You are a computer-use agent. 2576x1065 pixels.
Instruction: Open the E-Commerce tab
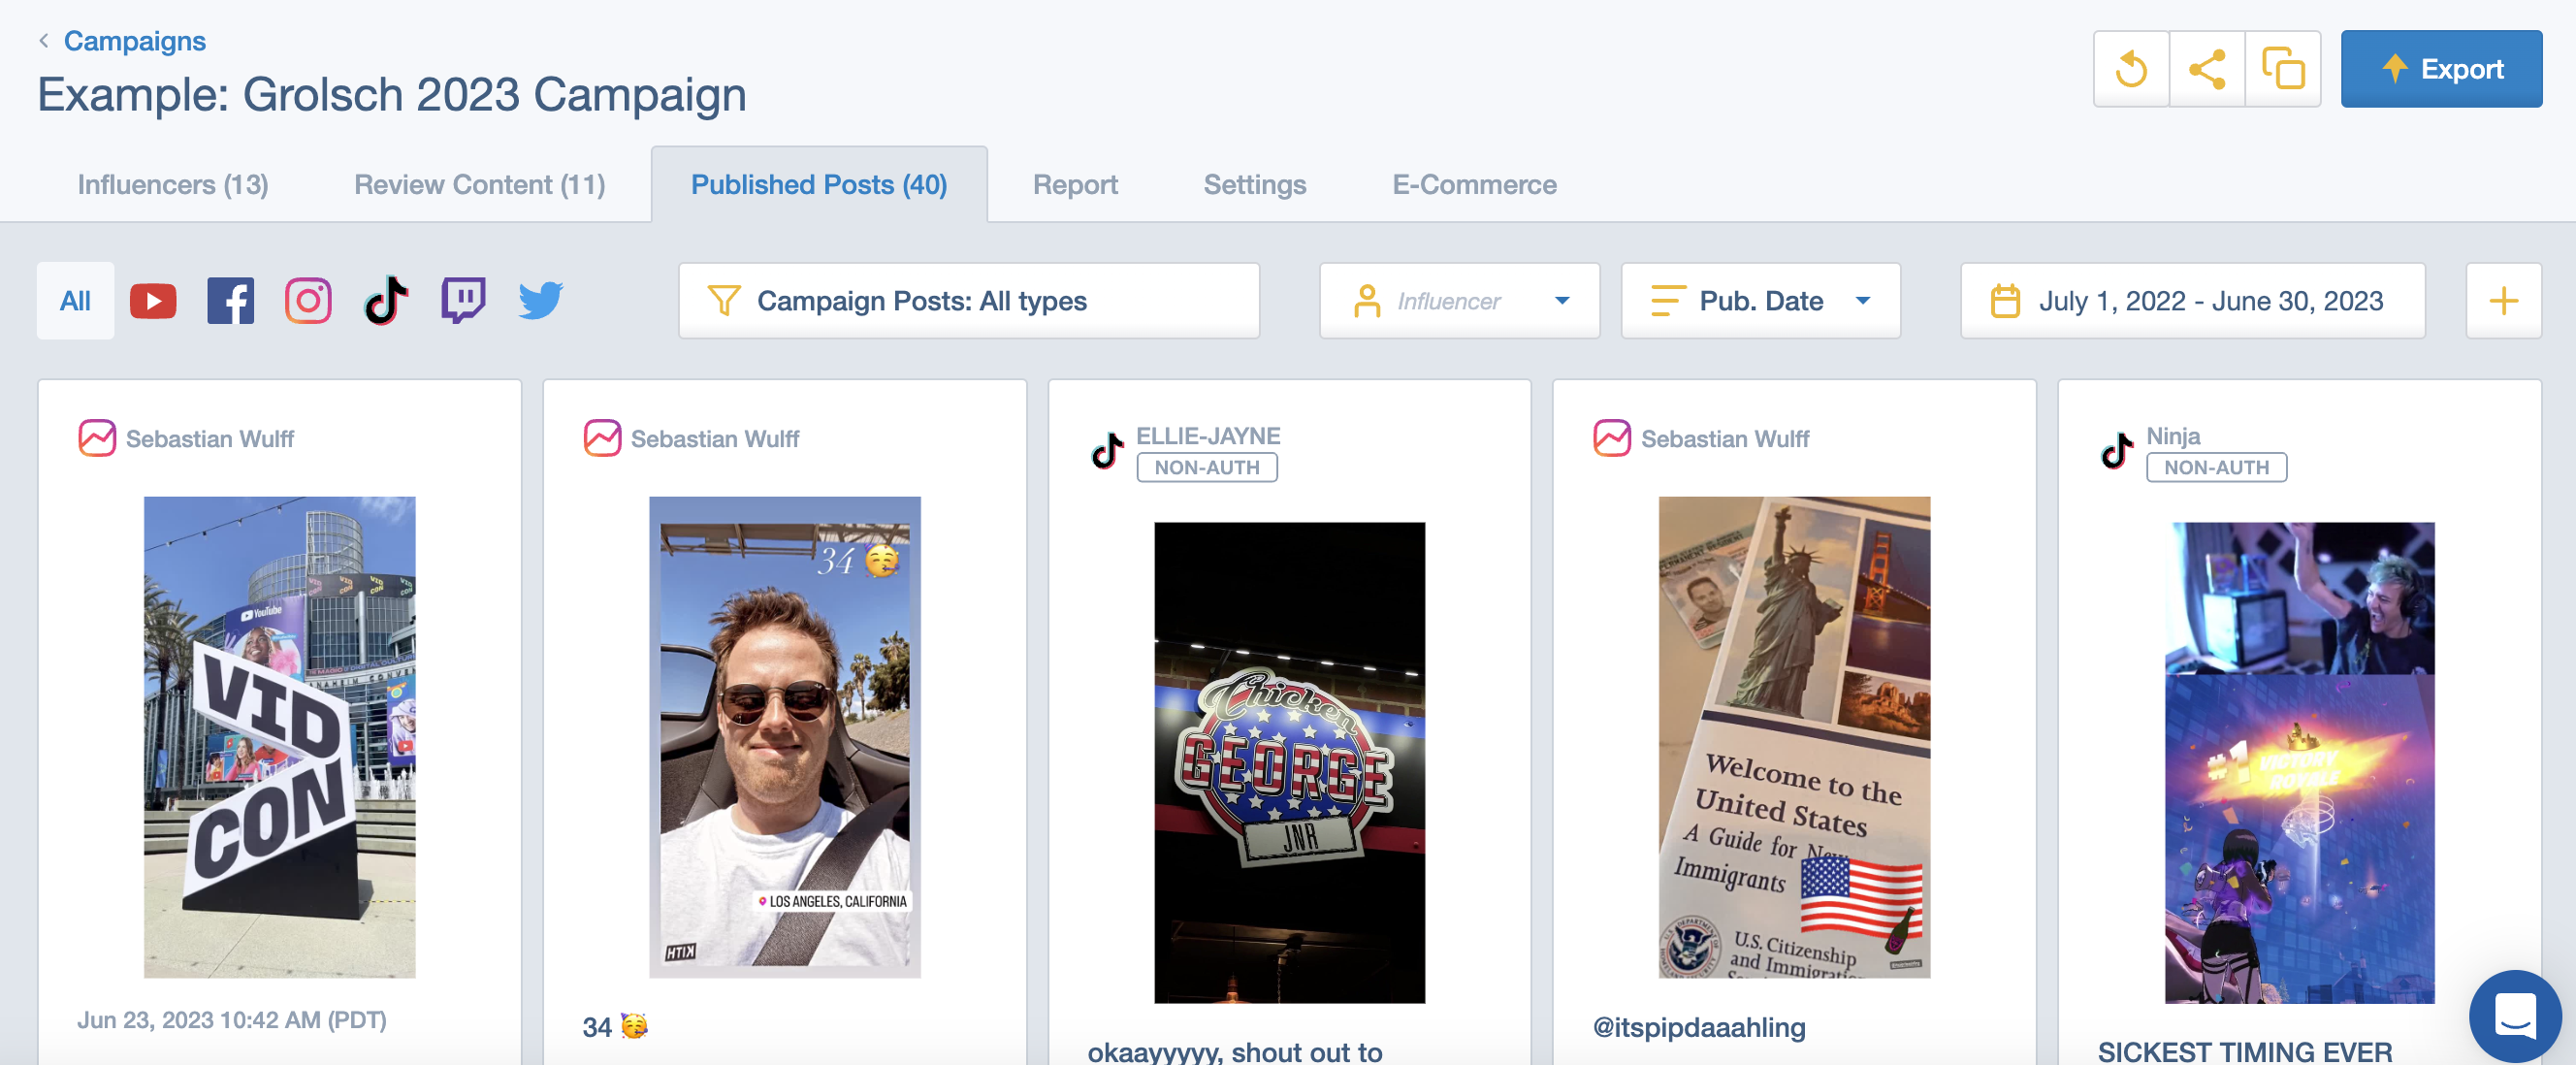coord(1474,185)
